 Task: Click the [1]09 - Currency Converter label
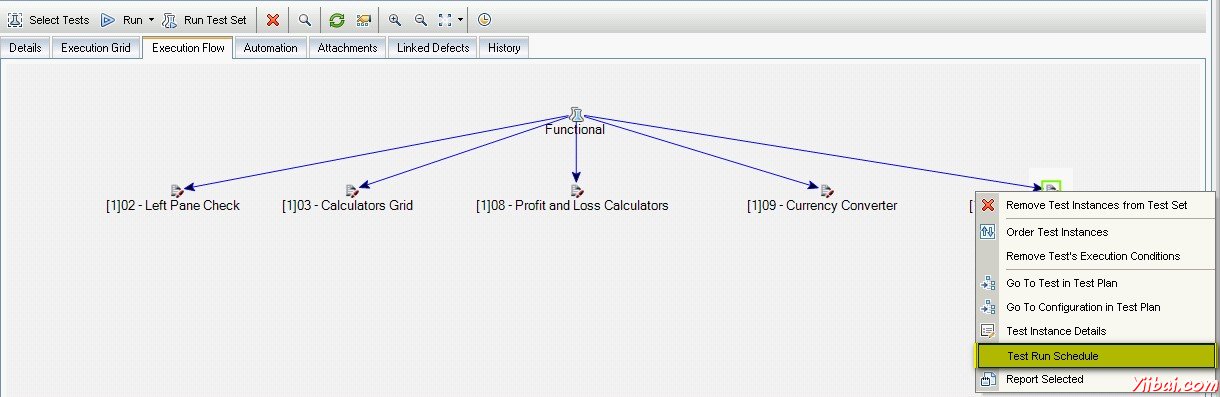pyautogui.click(x=822, y=206)
